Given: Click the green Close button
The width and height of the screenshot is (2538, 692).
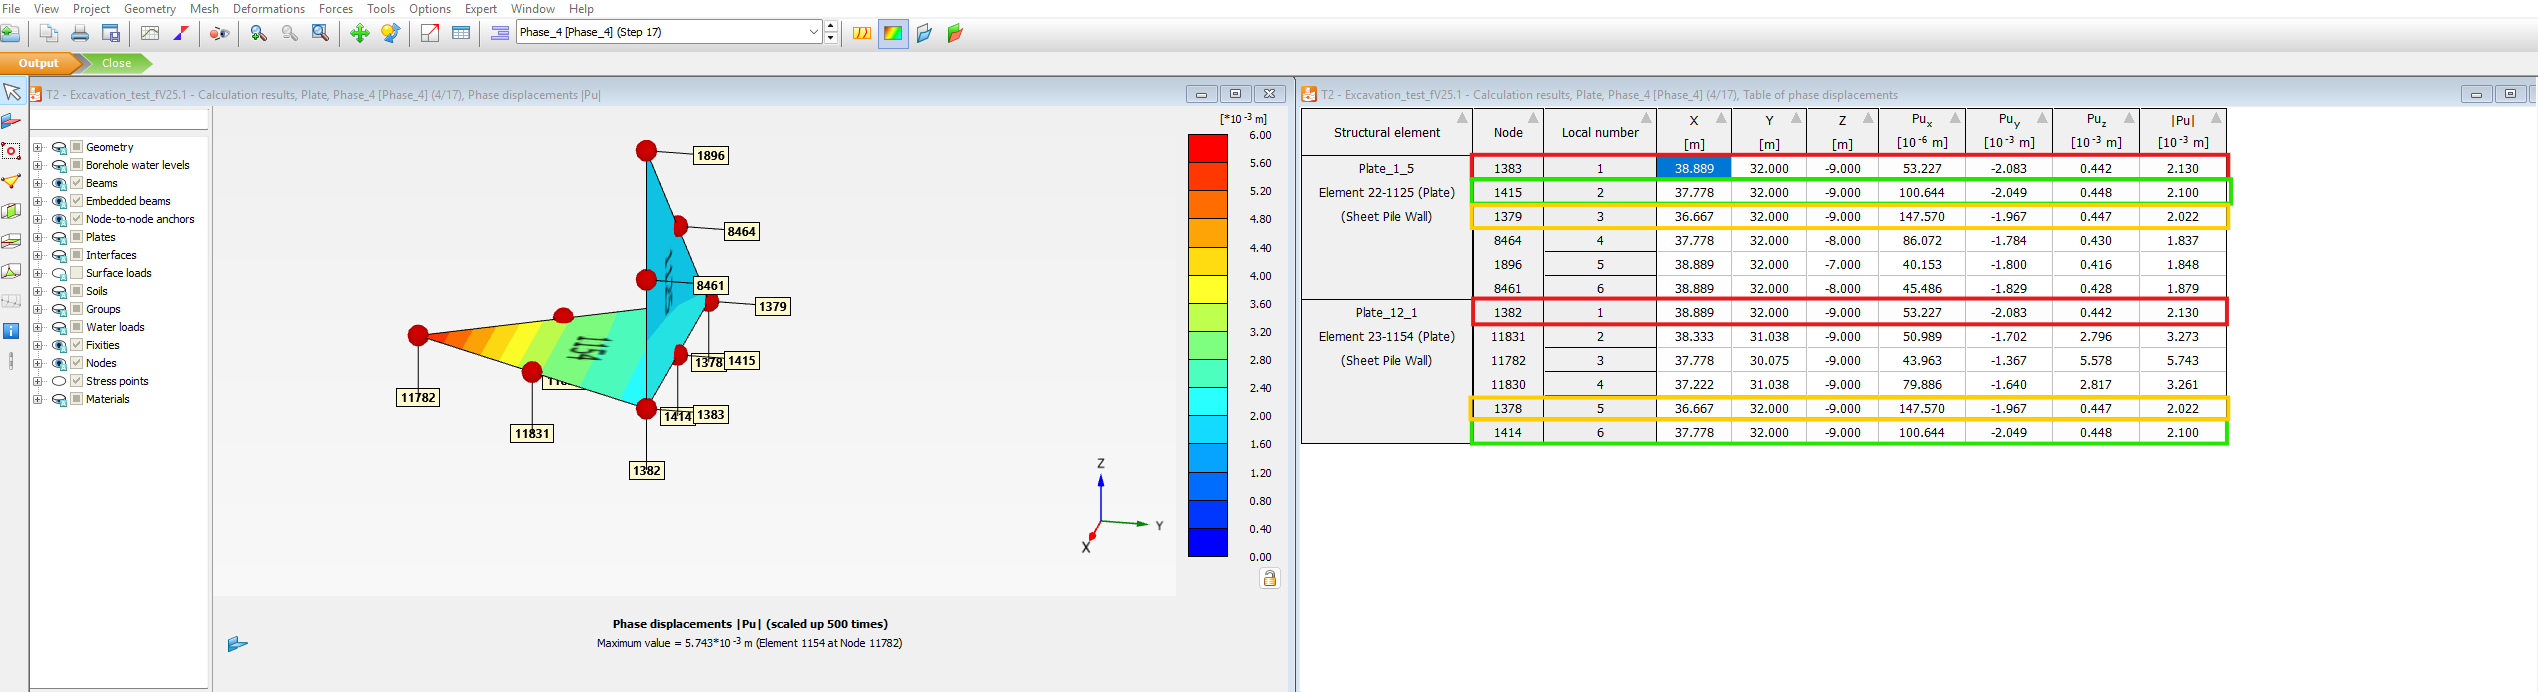Looking at the screenshot, I should 116,63.
